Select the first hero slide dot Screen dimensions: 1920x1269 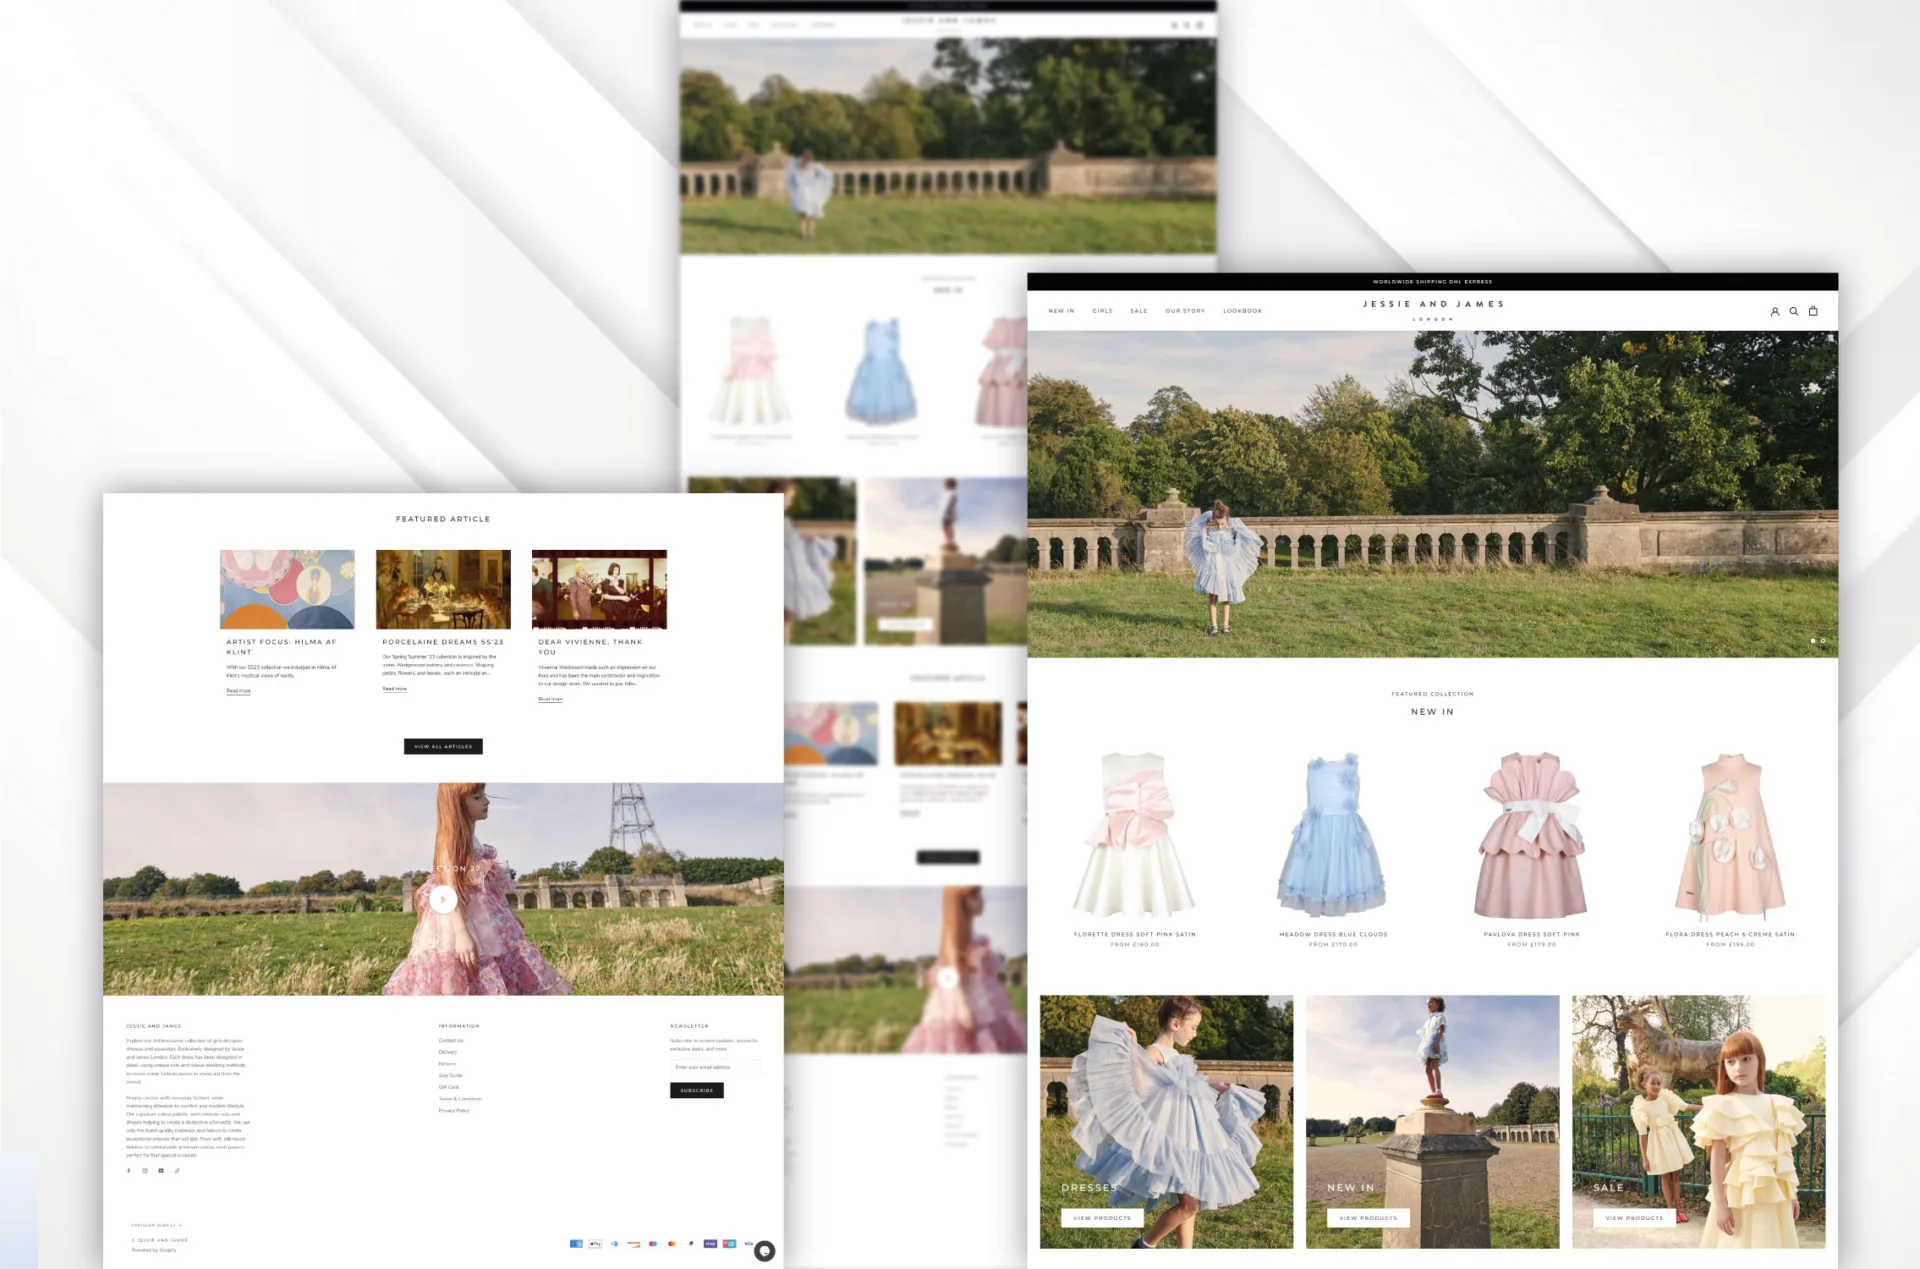click(x=1813, y=641)
